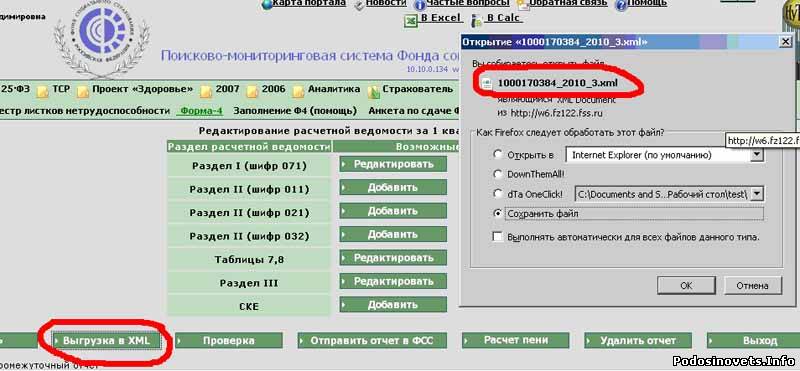Click the info icon beside Частые вопросы
This screenshot has height=371, width=800.
(420, 5)
